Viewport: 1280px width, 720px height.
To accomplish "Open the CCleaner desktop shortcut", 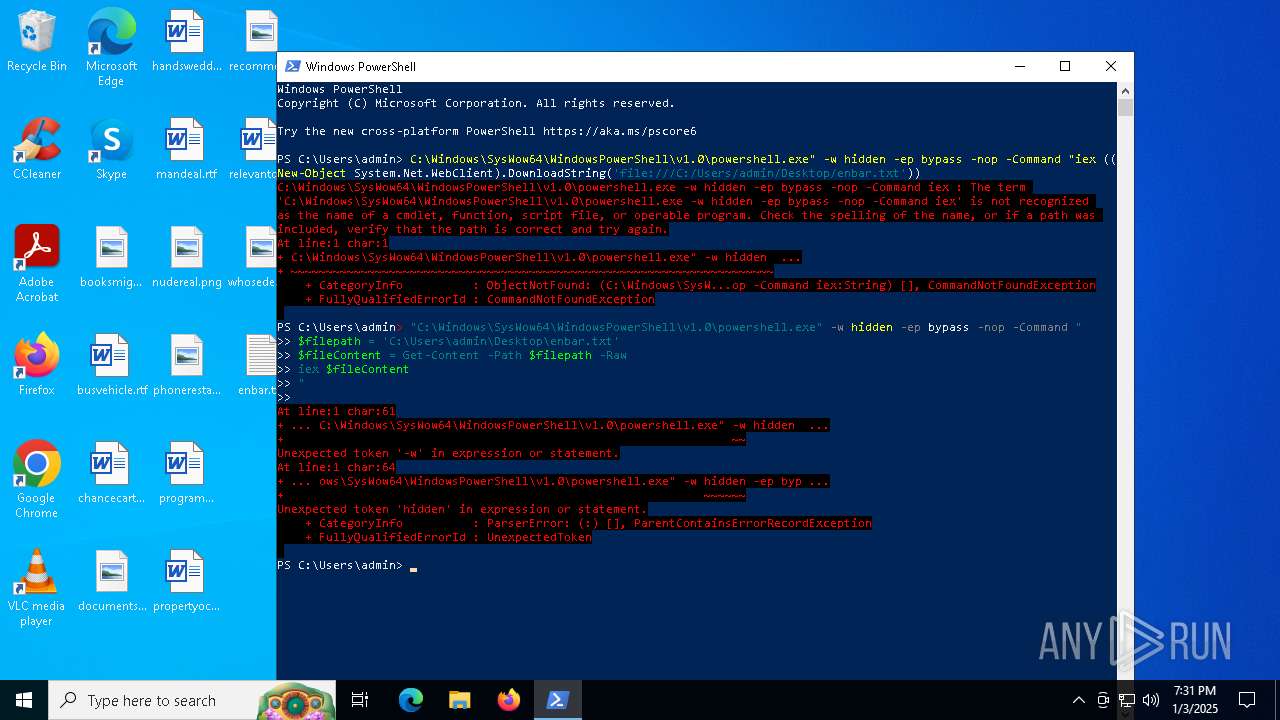I will coord(37,149).
